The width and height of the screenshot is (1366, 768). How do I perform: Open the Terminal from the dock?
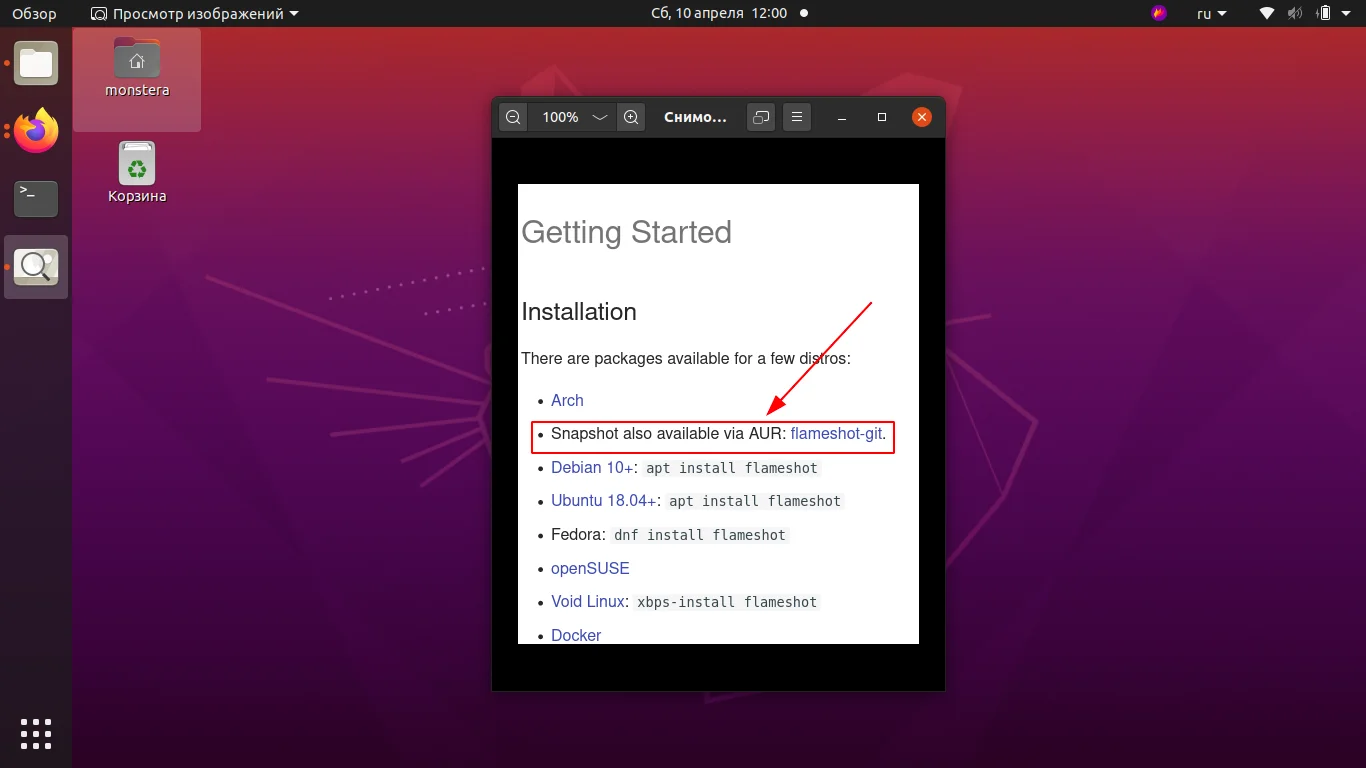click(35, 198)
